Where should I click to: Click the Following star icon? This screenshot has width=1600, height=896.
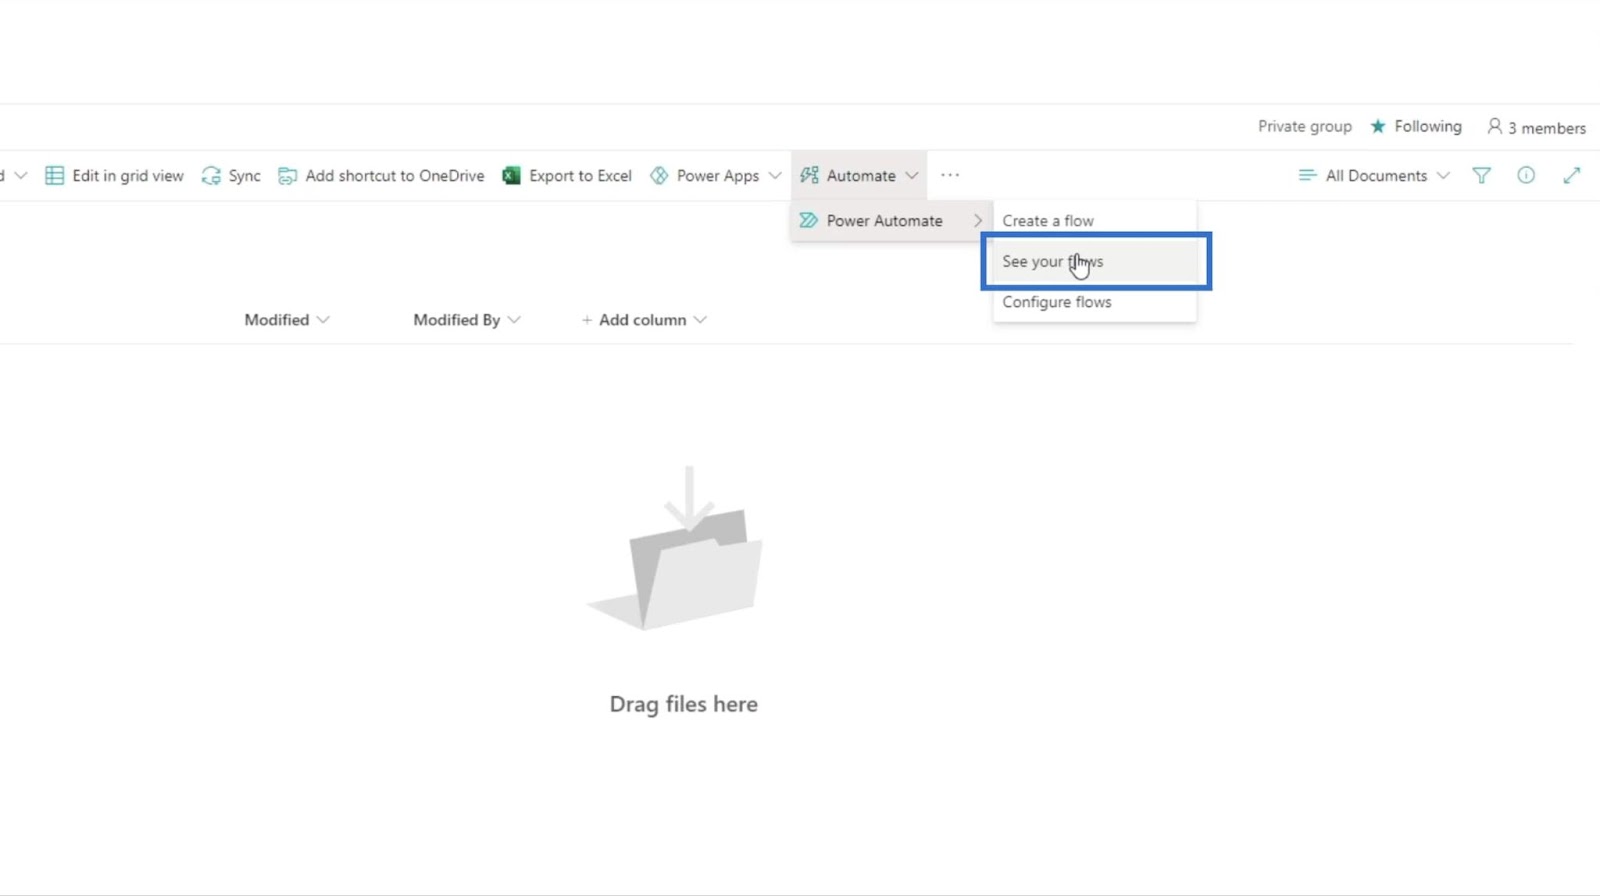(x=1378, y=126)
